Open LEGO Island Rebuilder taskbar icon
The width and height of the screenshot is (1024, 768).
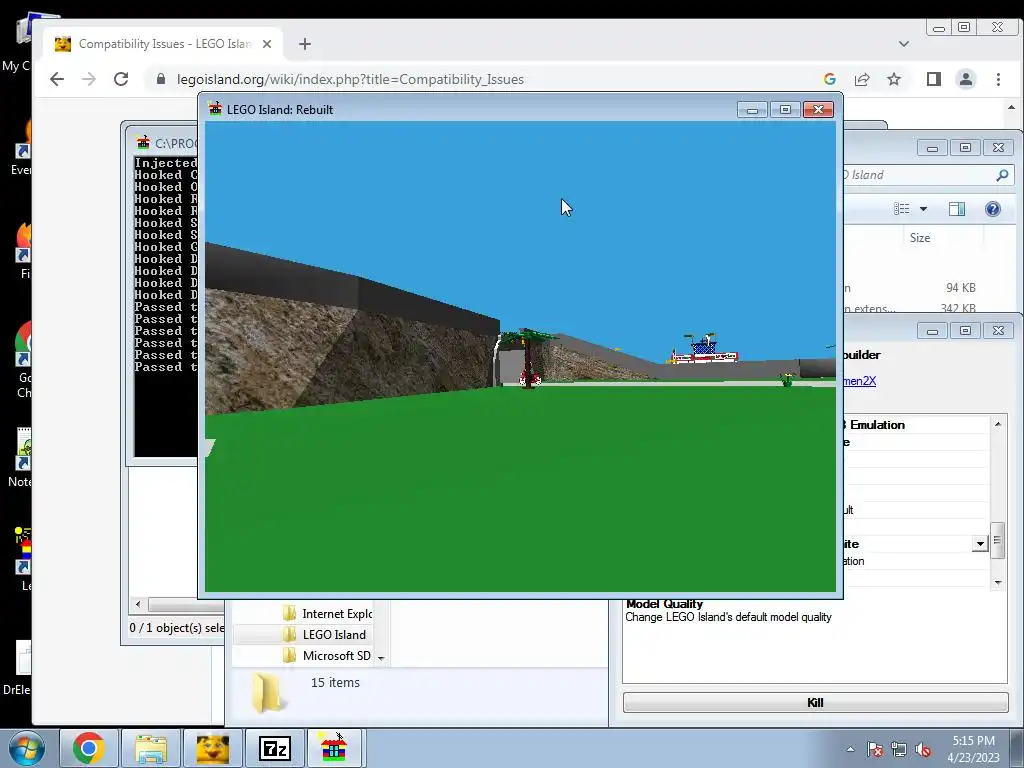334,748
